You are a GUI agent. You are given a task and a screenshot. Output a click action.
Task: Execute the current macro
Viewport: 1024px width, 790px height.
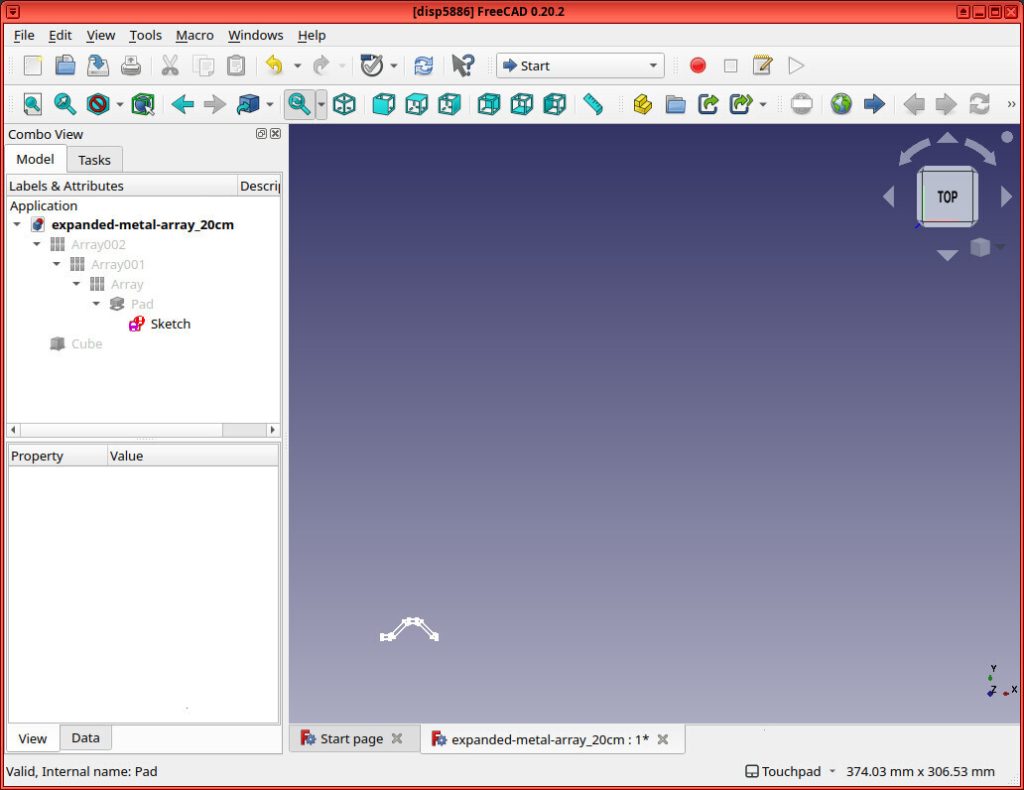tap(796, 65)
